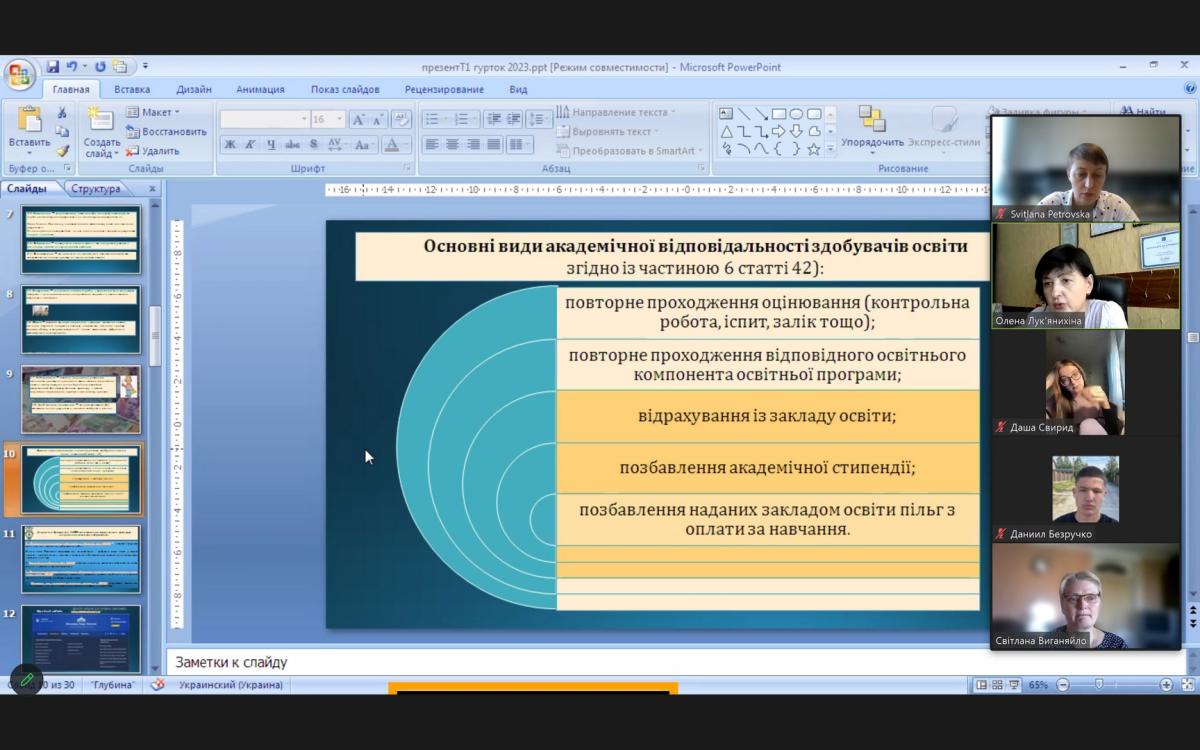Click the zoom slider handle
1200x750 pixels.
pos(1099,685)
